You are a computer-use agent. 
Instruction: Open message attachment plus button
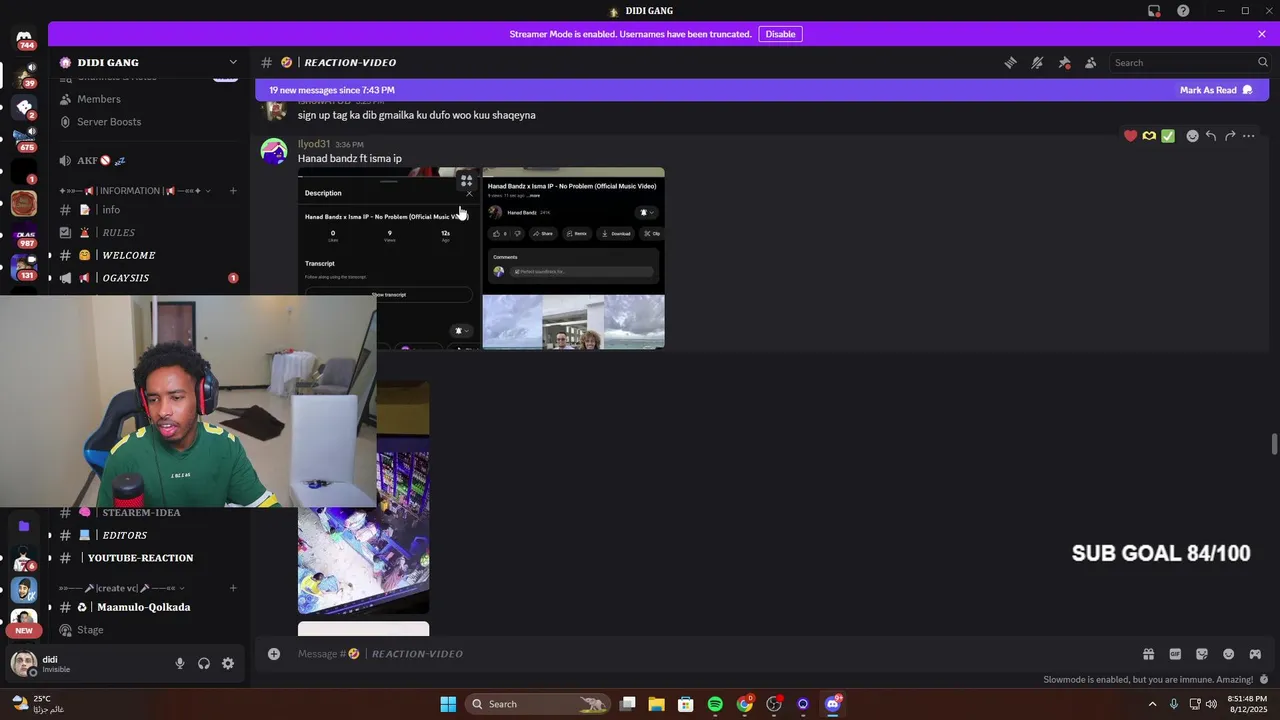pos(274,654)
